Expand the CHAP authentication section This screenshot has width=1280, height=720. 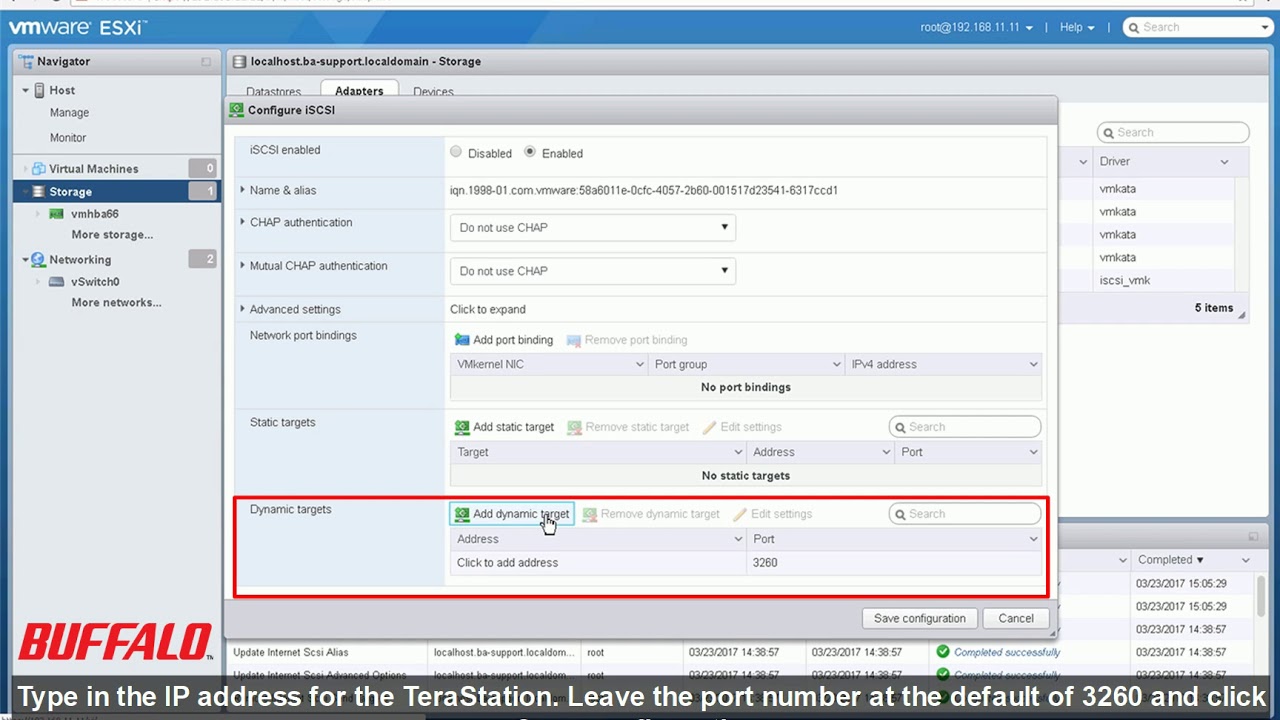click(x=243, y=222)
